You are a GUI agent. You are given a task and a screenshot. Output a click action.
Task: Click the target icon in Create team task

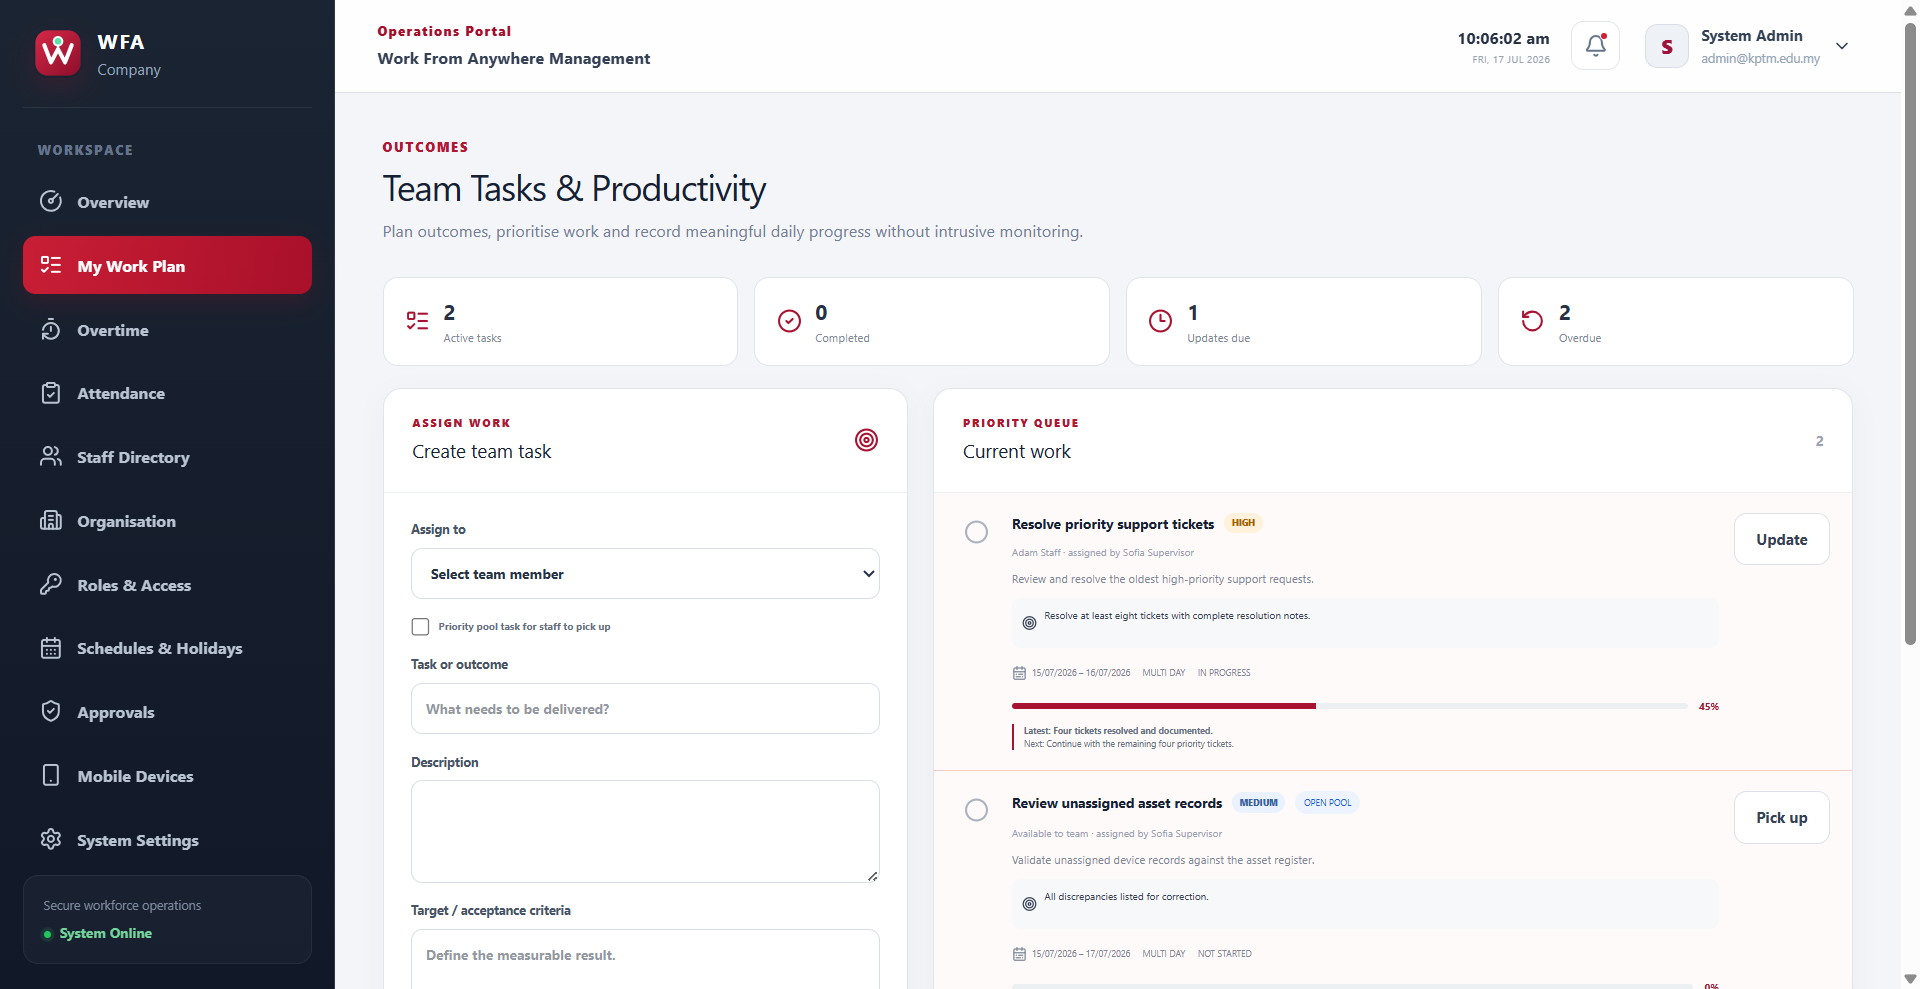tap(866, 440)
